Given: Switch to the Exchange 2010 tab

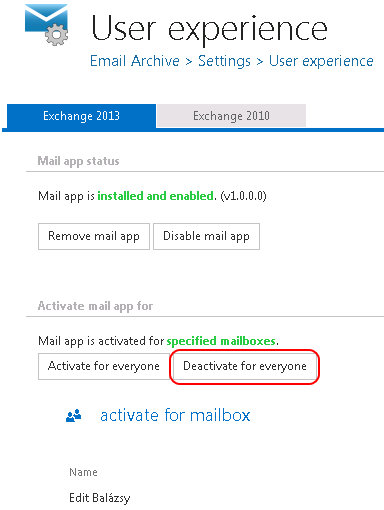Looking at the screenshot, I should point(231,116).
